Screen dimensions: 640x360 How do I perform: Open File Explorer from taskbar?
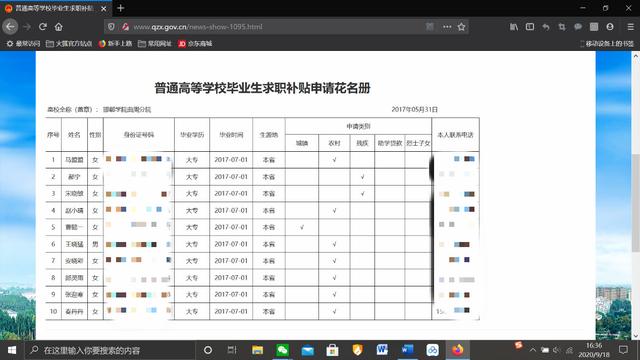coord(258,350)
